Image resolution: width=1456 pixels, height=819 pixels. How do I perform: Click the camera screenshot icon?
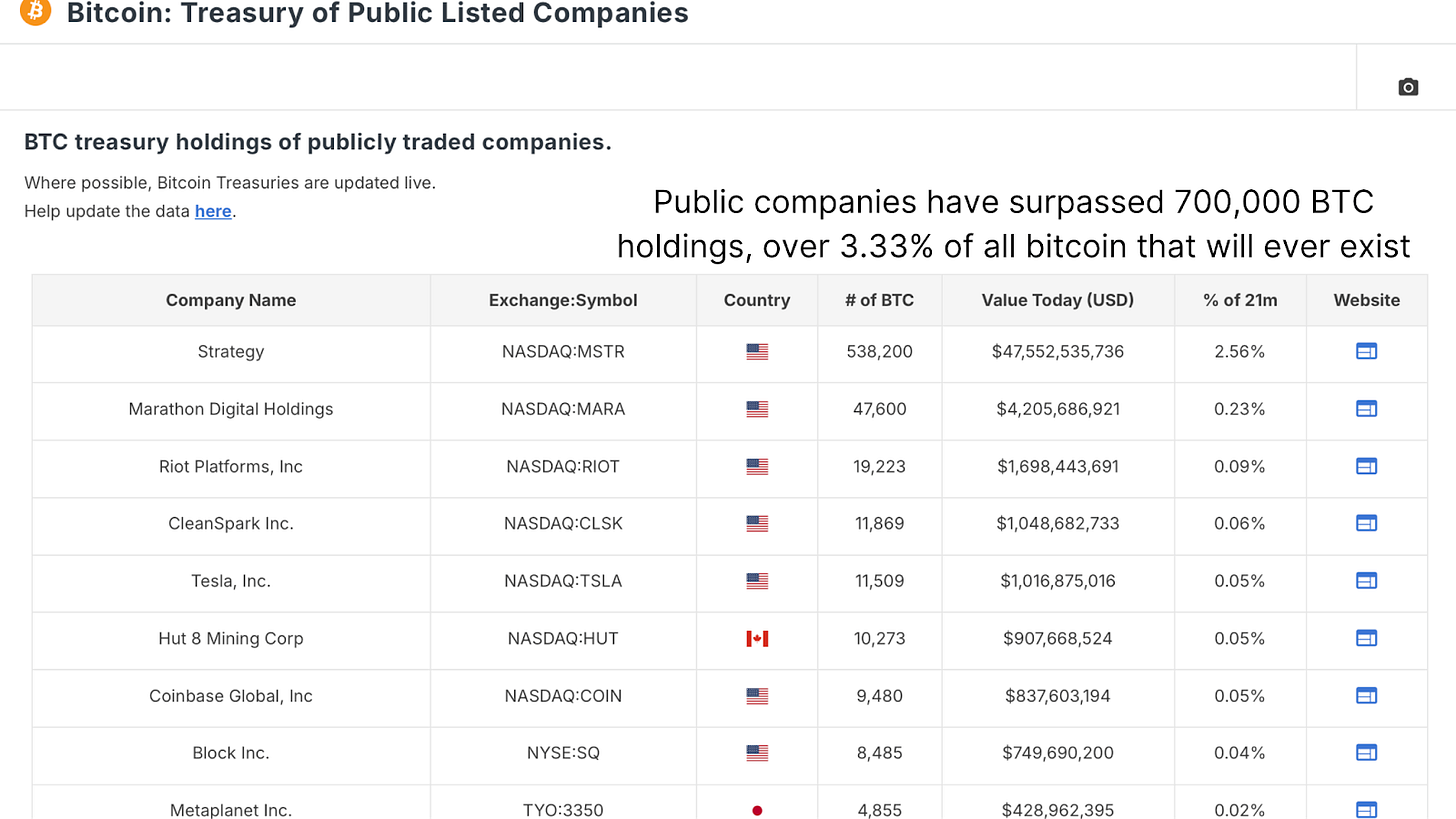pyautogui.click(x=1408, y=87)
